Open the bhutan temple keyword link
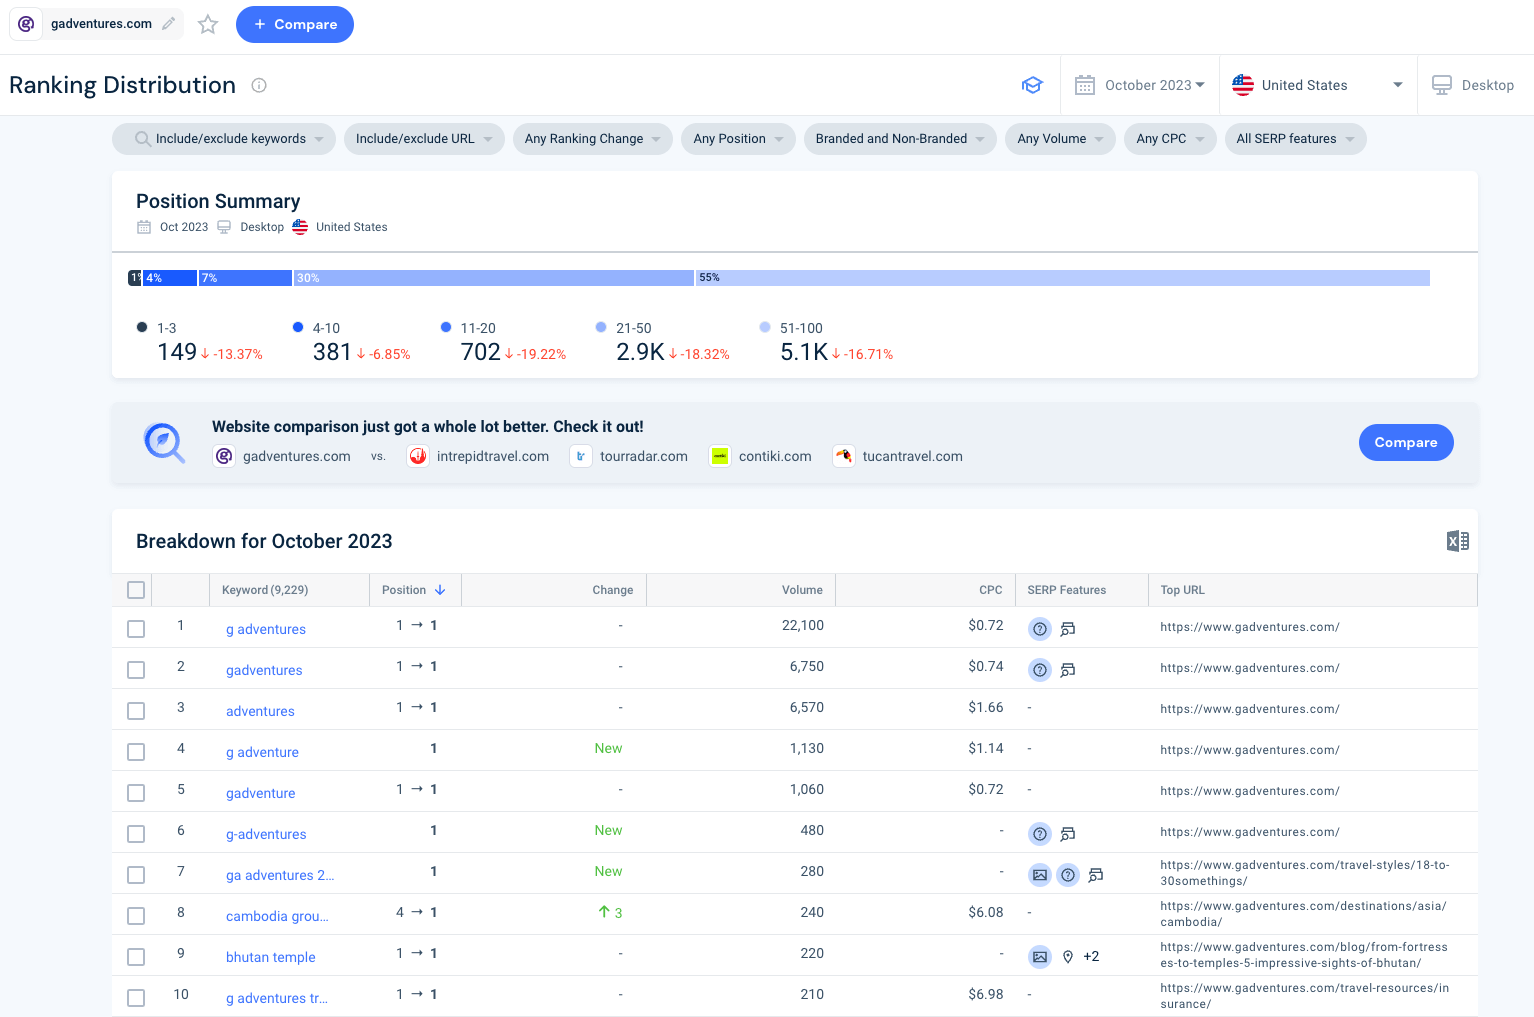The image size is (1534, 1017). (x=271, y=957)
